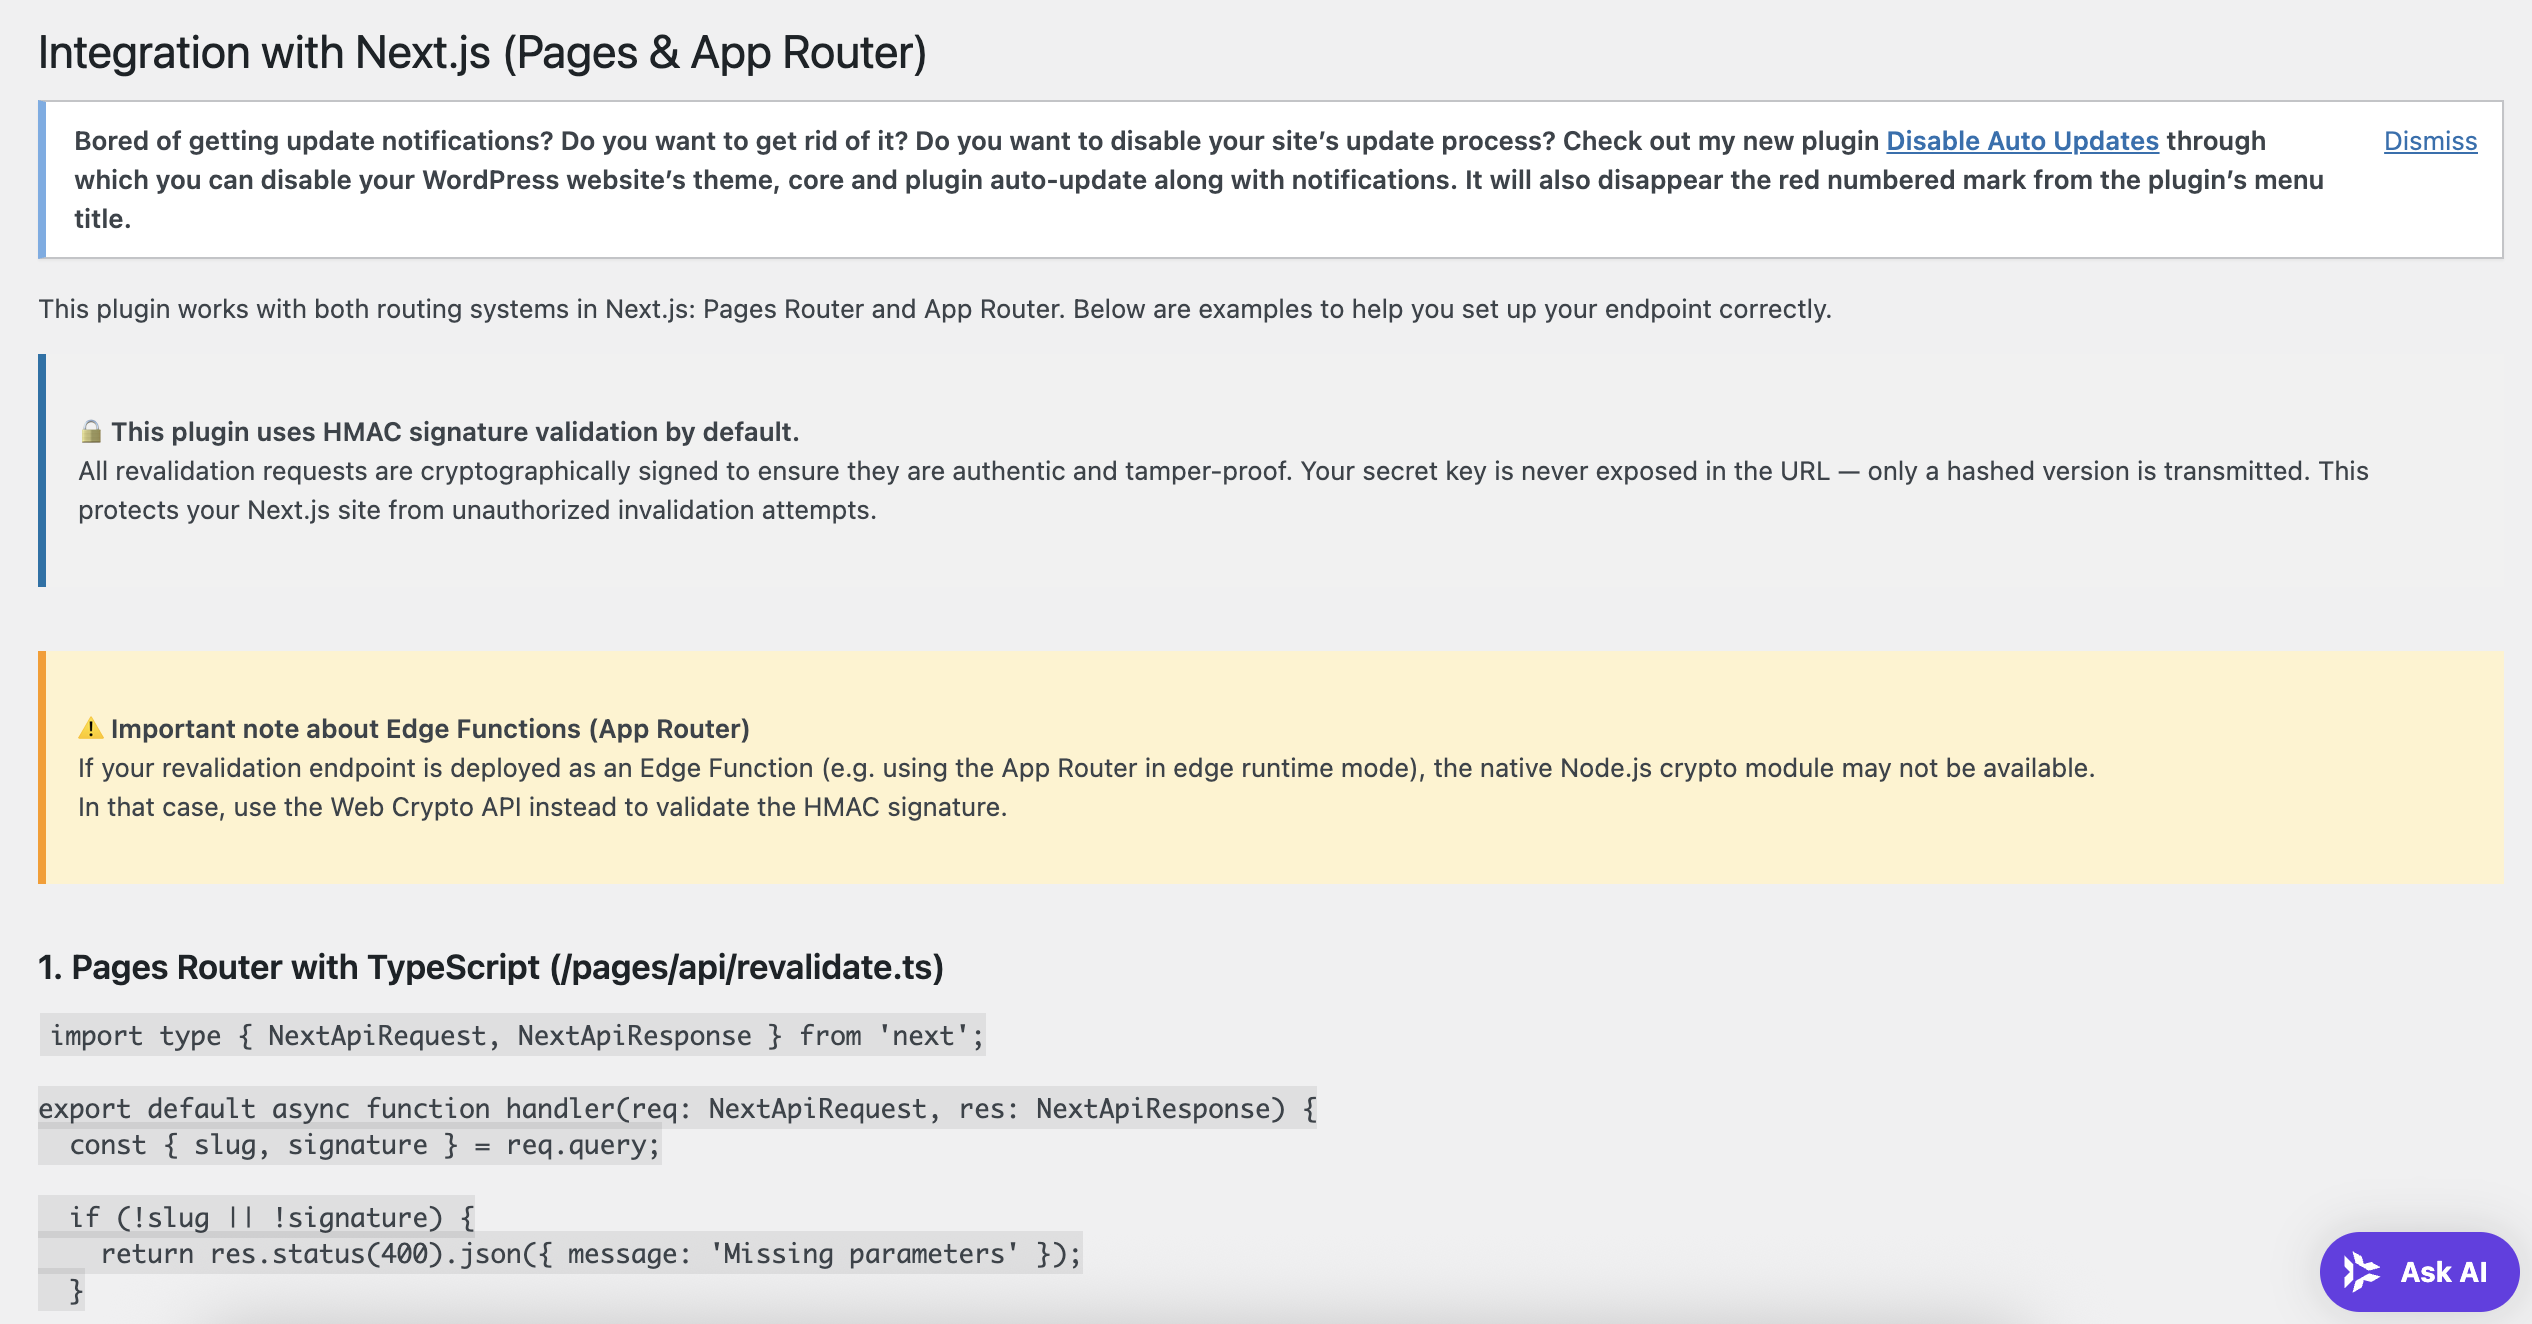The width and height of the screenshot is (2532, 1324).
Task: Click the return res.status(400) code line
Action: (590, 1253)
